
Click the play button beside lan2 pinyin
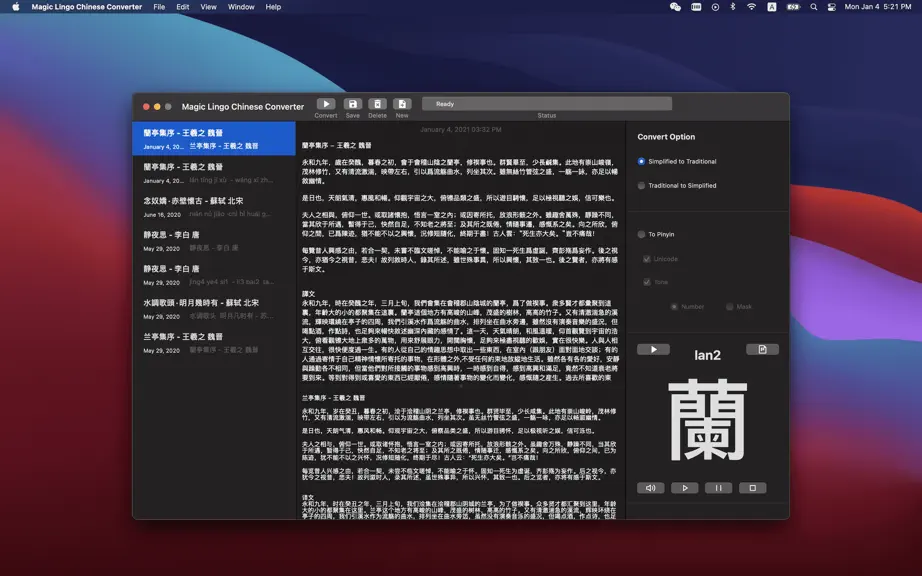pyautogui.click(x=653, y=349)
